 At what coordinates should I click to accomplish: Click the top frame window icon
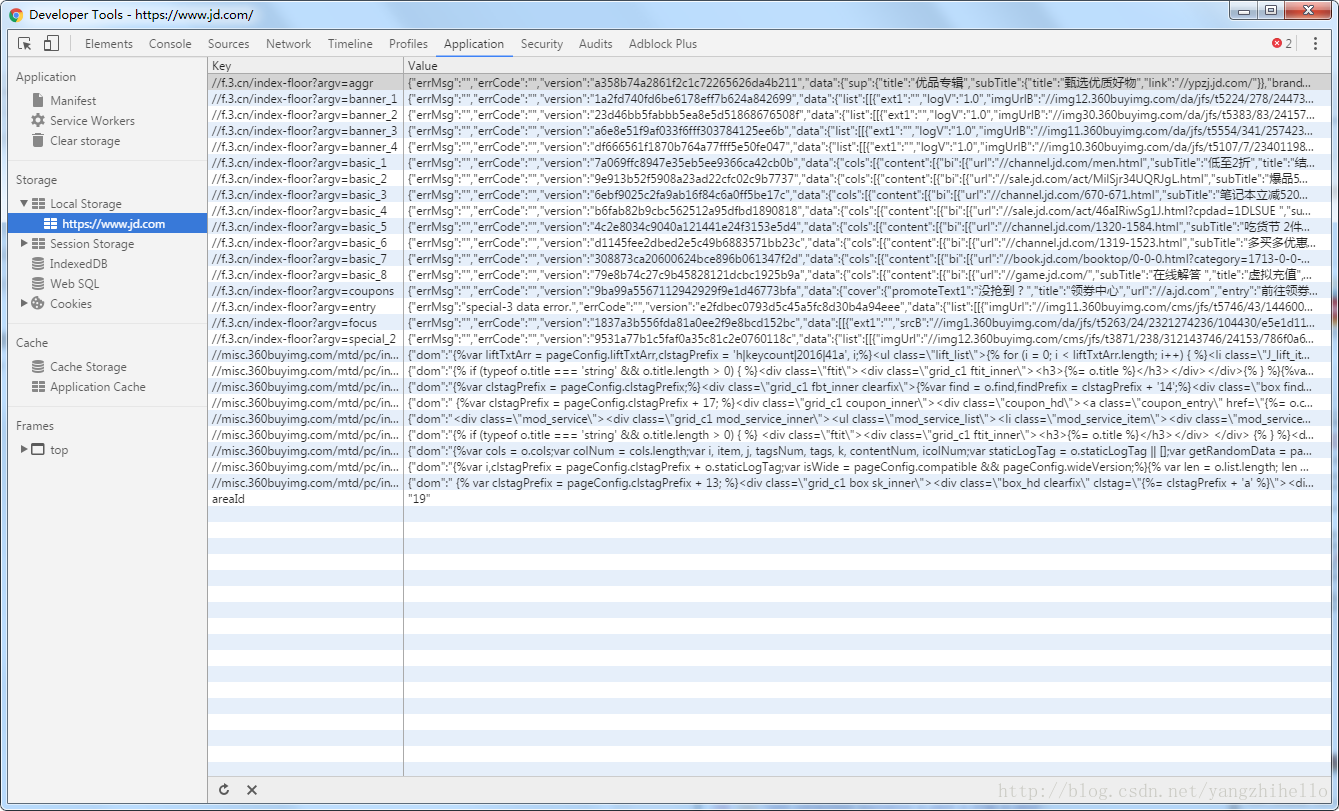pos(38,450)
